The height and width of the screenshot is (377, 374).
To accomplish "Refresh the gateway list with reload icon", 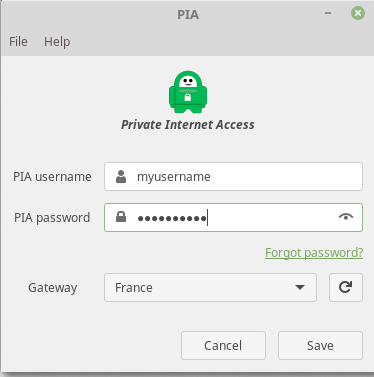I will 346,287.
